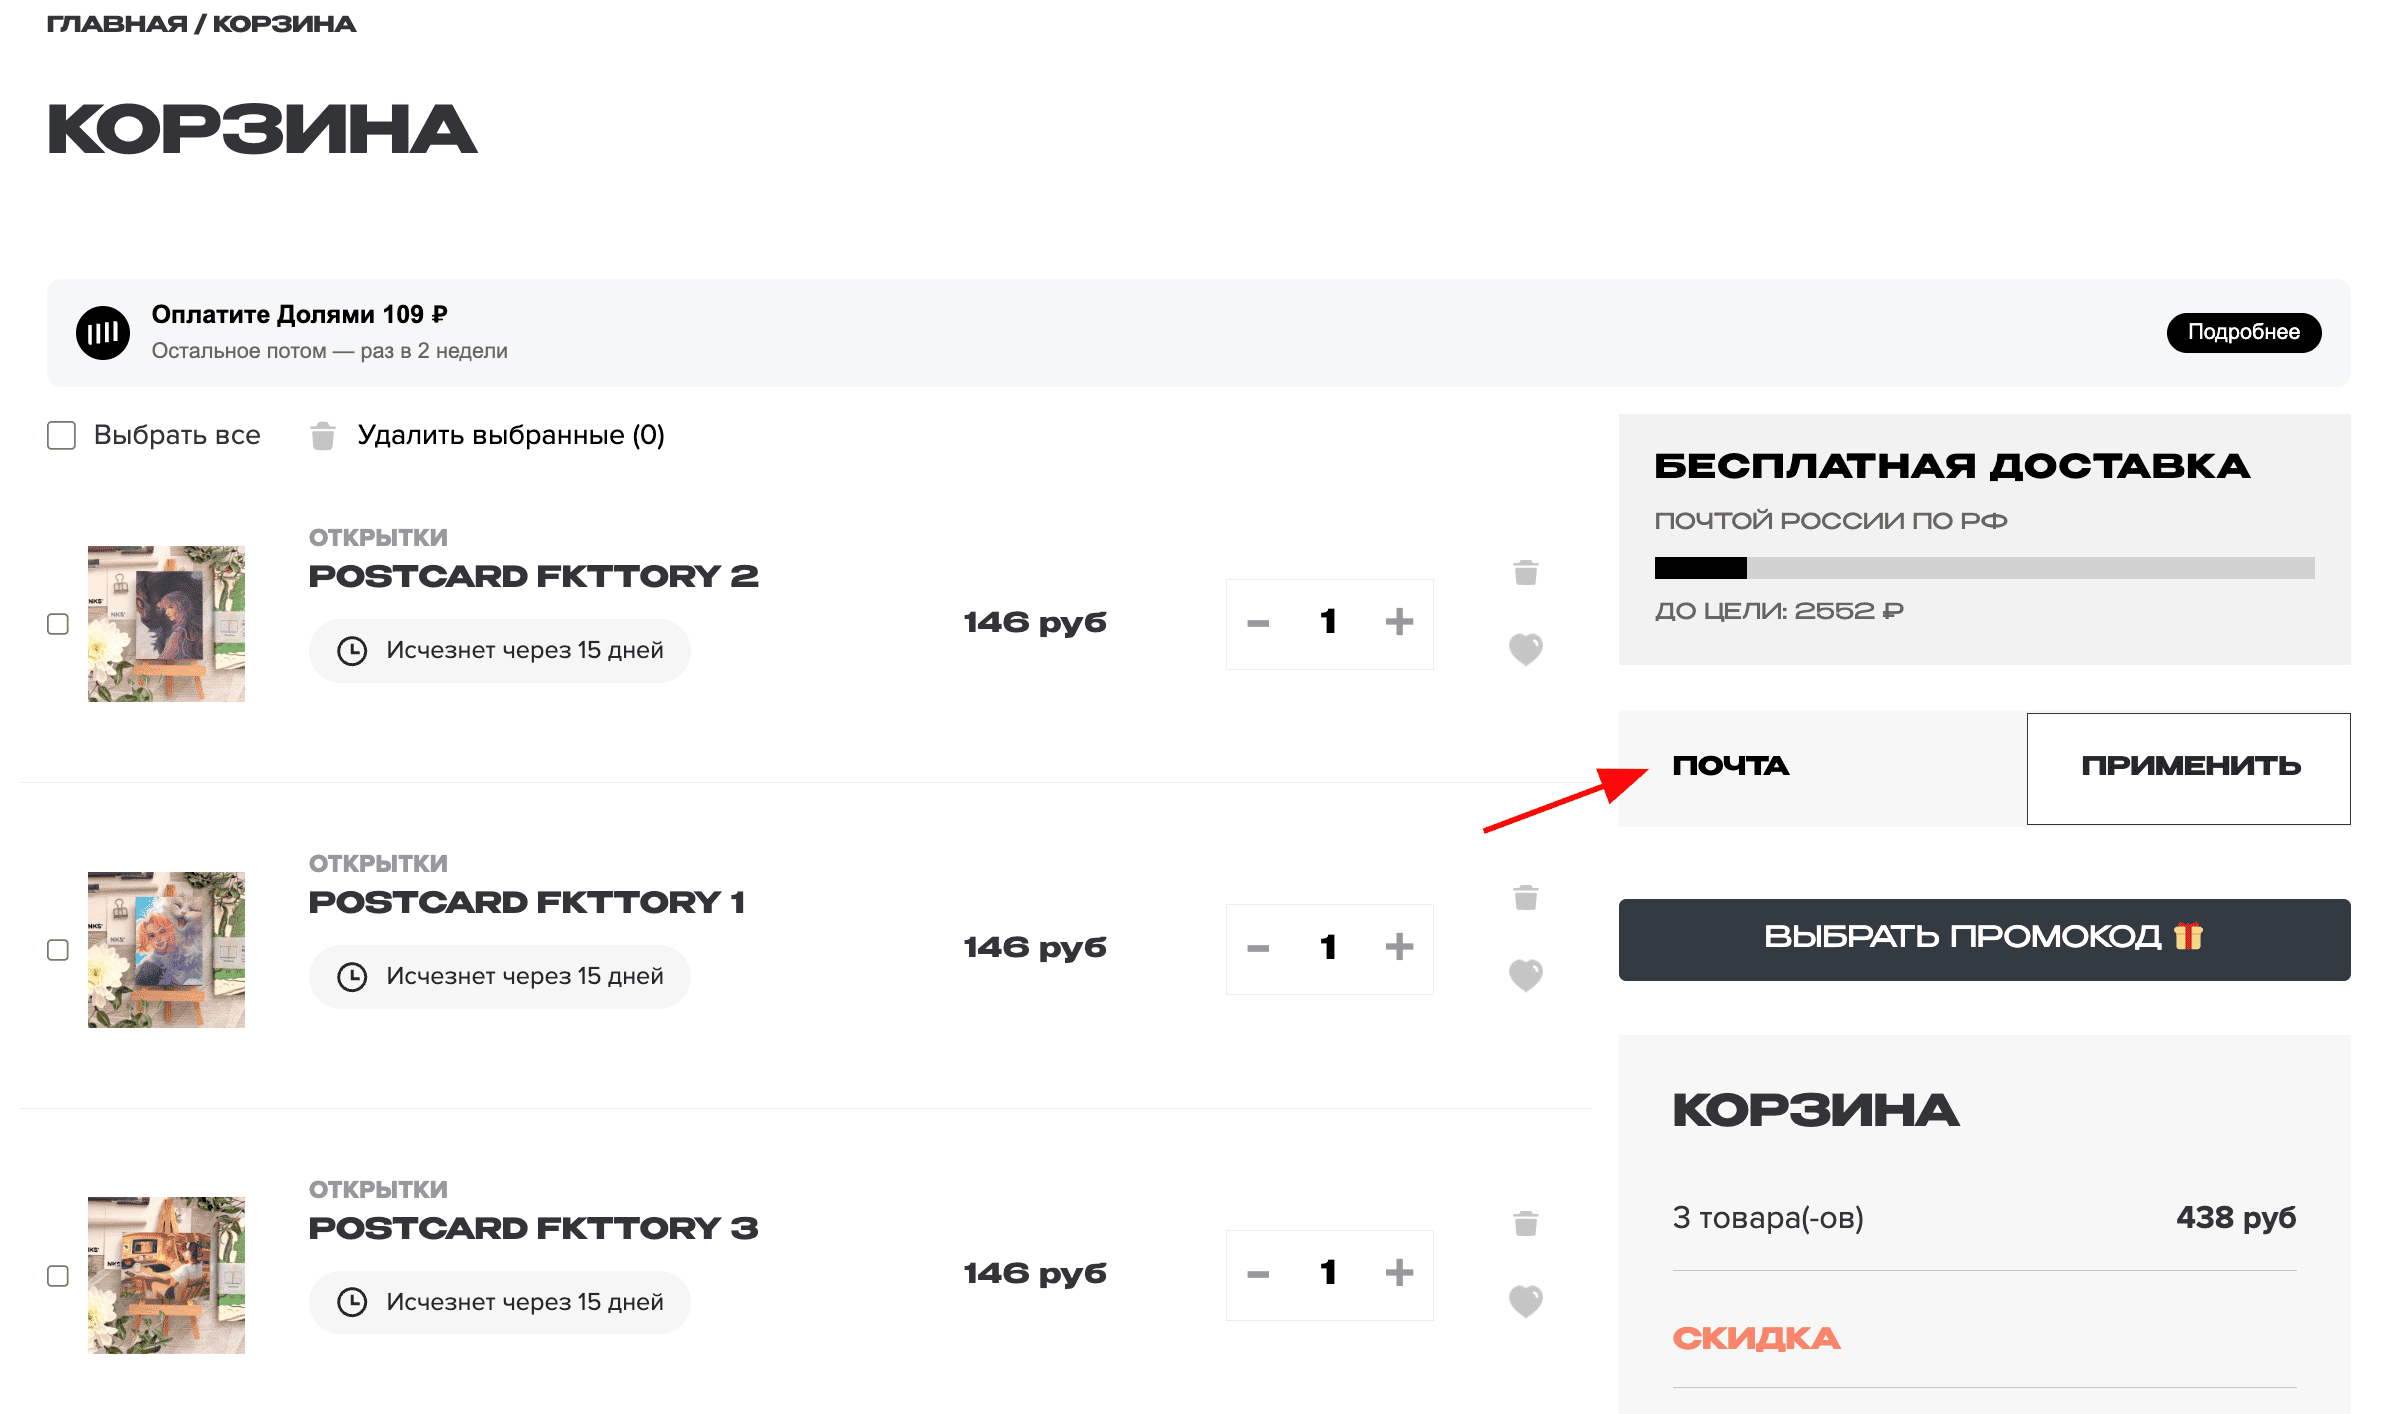This screenshot has width=2403, height=1414.
Task: Increase quantity of POSTCARD FKTTORY 3
Action: [x=1400, y=1273]
